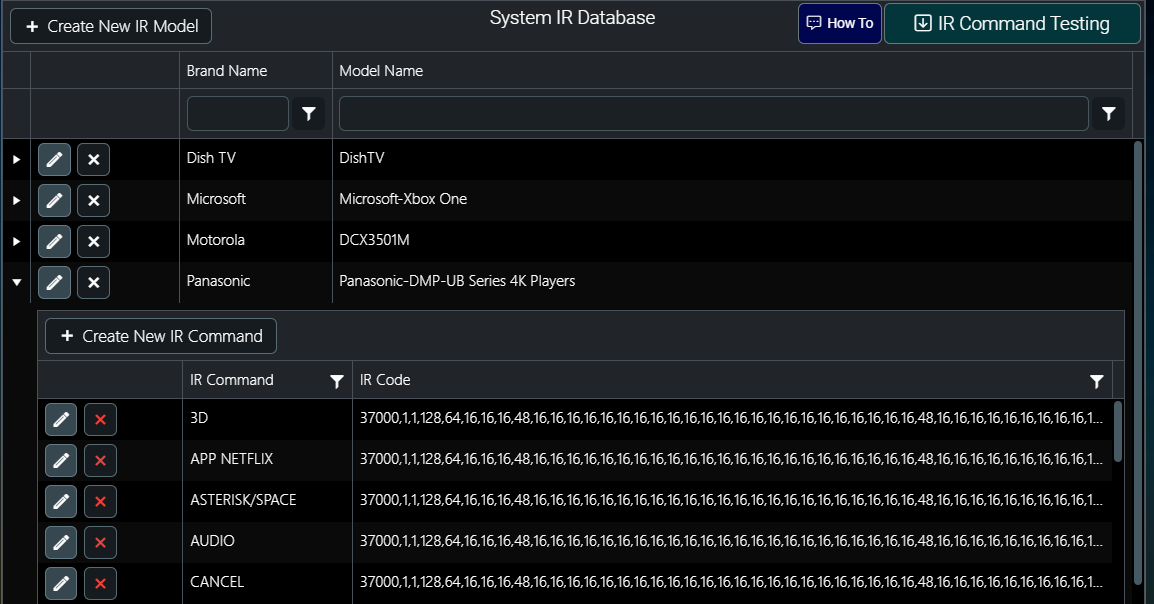
Task: Open the How To help
Action: [840, 24]
